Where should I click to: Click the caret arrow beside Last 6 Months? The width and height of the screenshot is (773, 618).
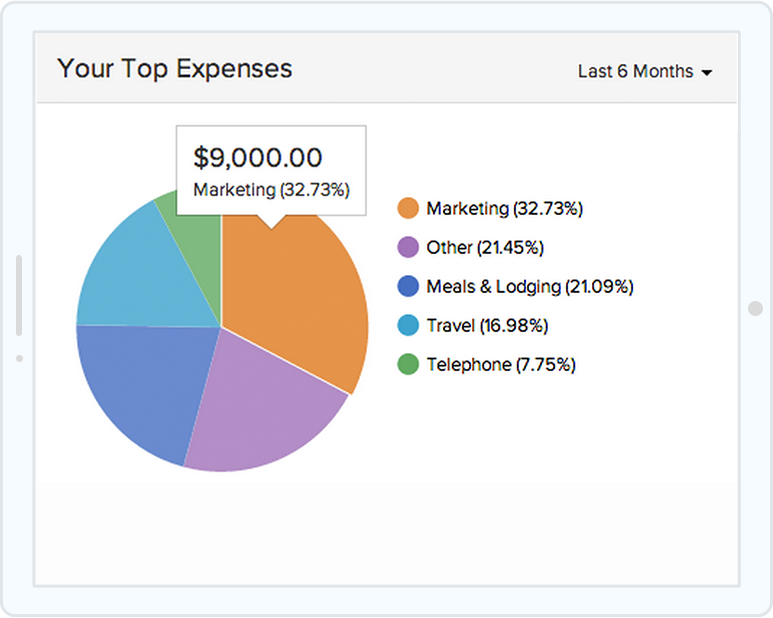pyautogui.click(x=707, y=73)
